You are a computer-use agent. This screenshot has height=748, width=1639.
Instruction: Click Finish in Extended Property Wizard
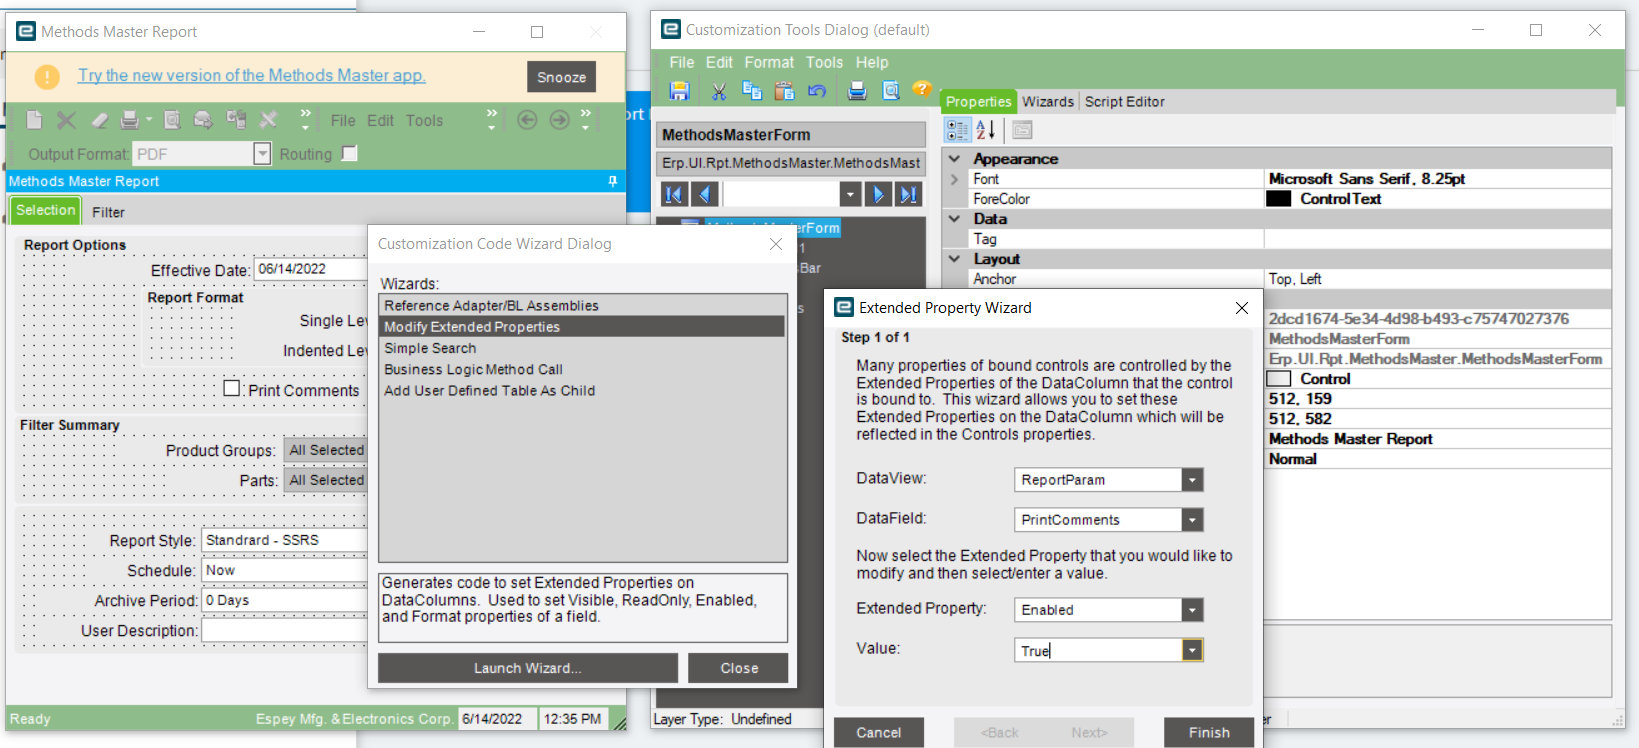pos(1209,733)
